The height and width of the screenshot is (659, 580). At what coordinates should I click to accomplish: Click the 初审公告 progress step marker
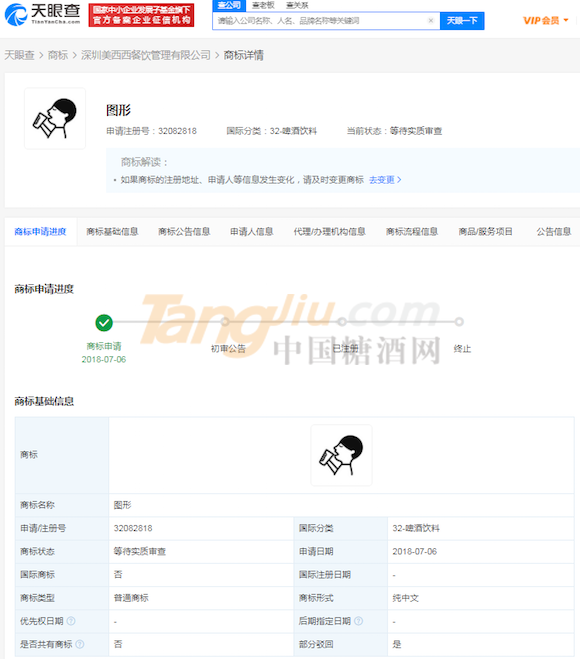point(225,322)
